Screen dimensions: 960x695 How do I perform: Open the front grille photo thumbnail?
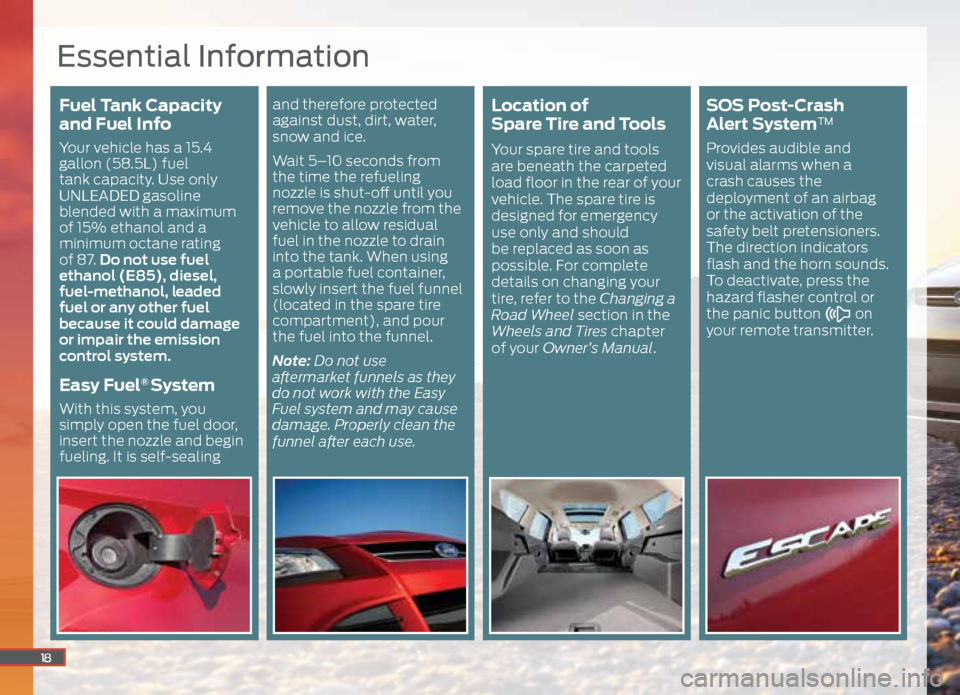pyautogui.click(x=370, y=555)
